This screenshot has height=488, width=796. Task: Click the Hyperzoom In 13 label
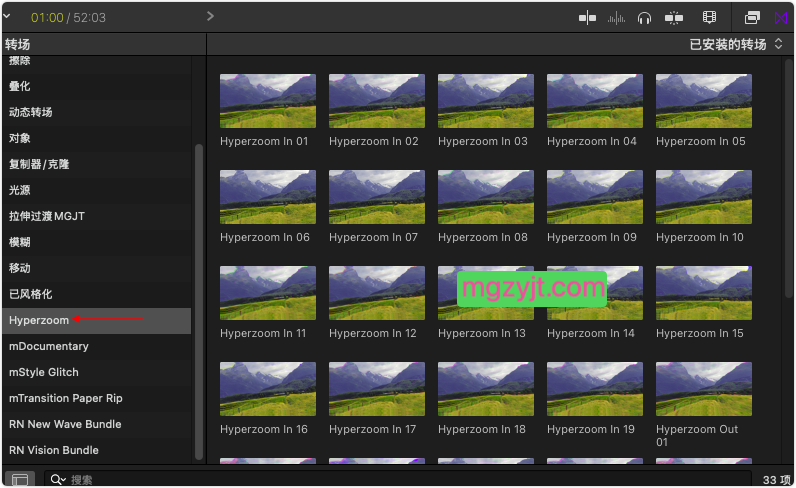coord(482,334)
